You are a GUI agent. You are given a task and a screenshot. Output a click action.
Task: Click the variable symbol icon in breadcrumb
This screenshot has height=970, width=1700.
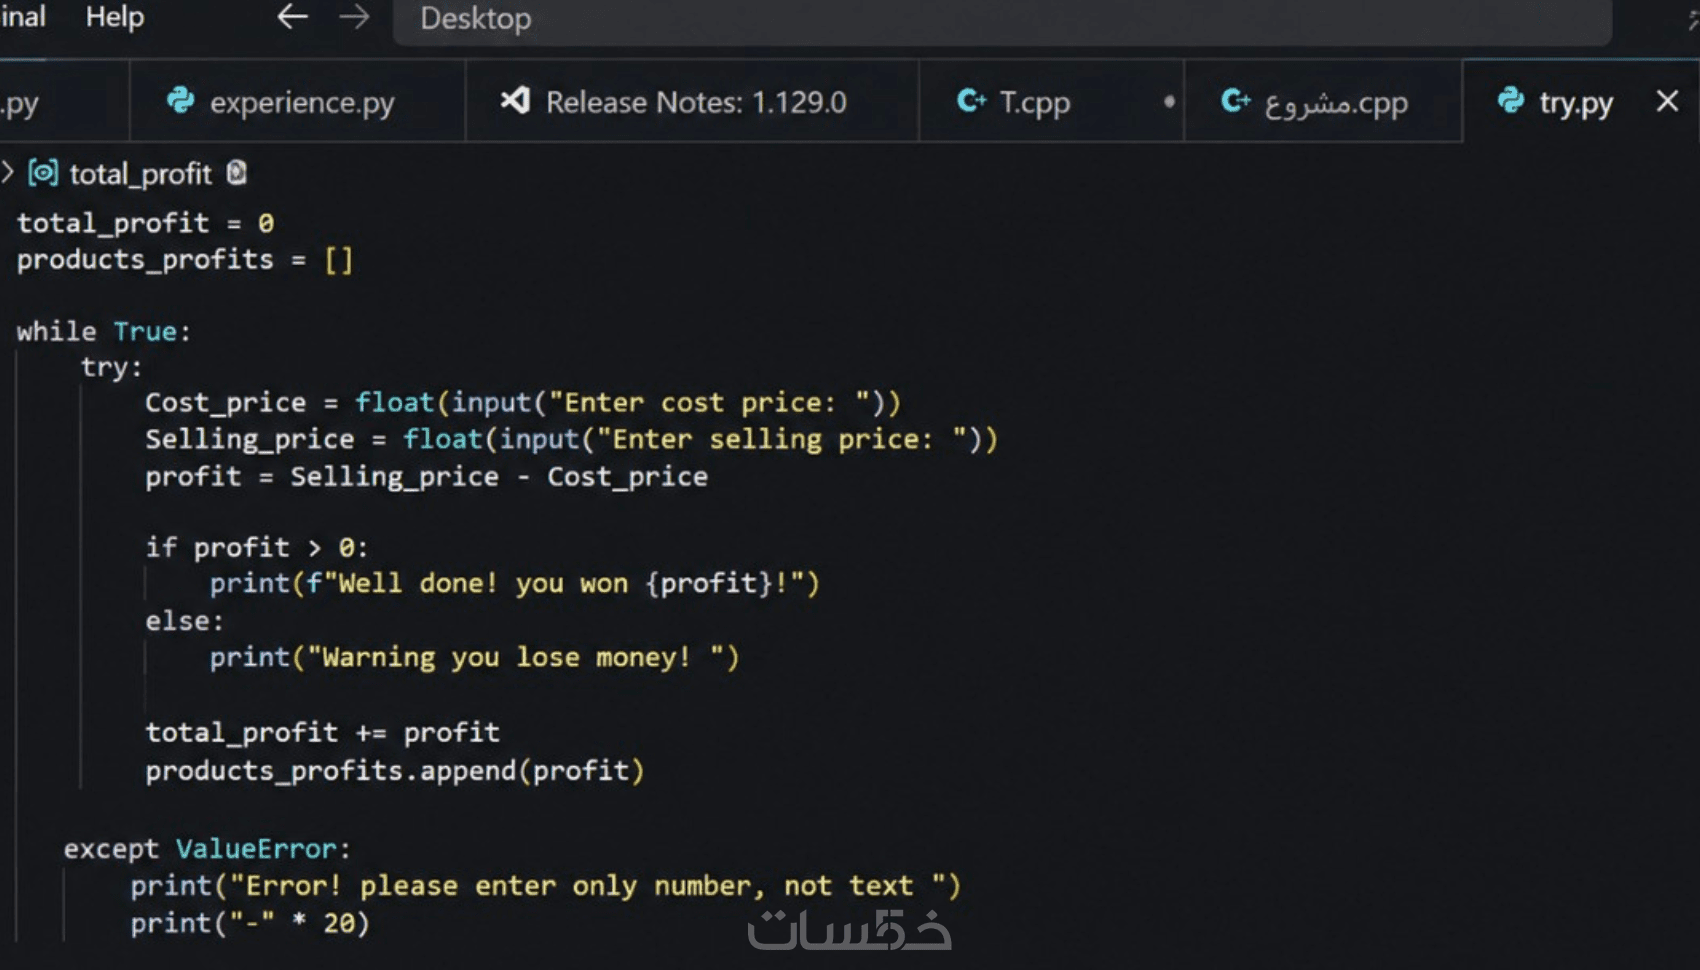(43, 173)
